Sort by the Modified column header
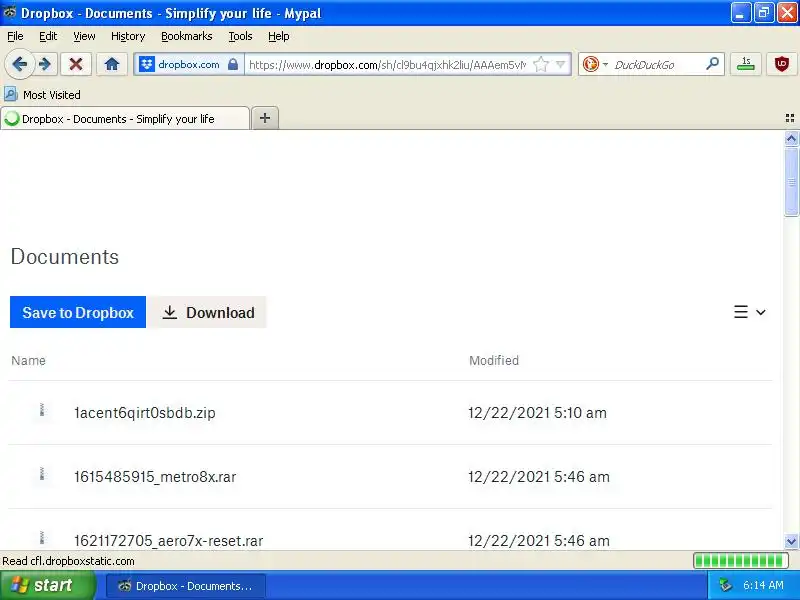800x600 pixels. 494,361
